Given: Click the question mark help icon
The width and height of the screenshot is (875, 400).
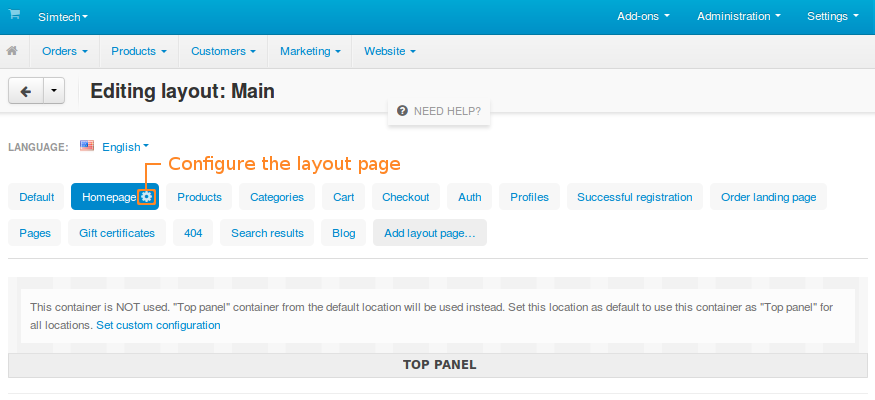Looking at the screenshot, I should (x=402, y=111).
